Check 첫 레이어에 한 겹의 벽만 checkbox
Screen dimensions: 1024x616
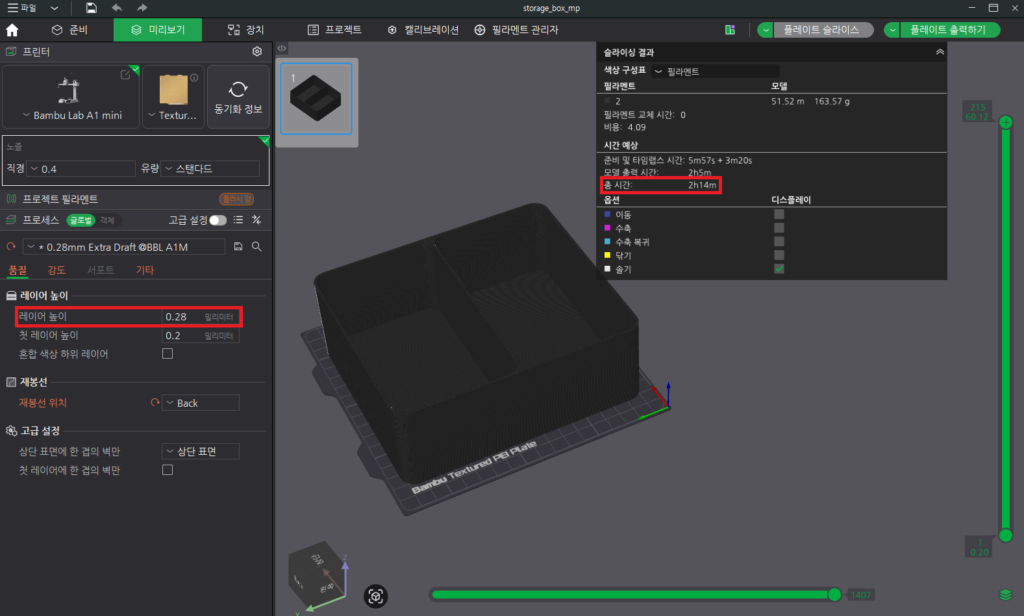pos(168,470)
